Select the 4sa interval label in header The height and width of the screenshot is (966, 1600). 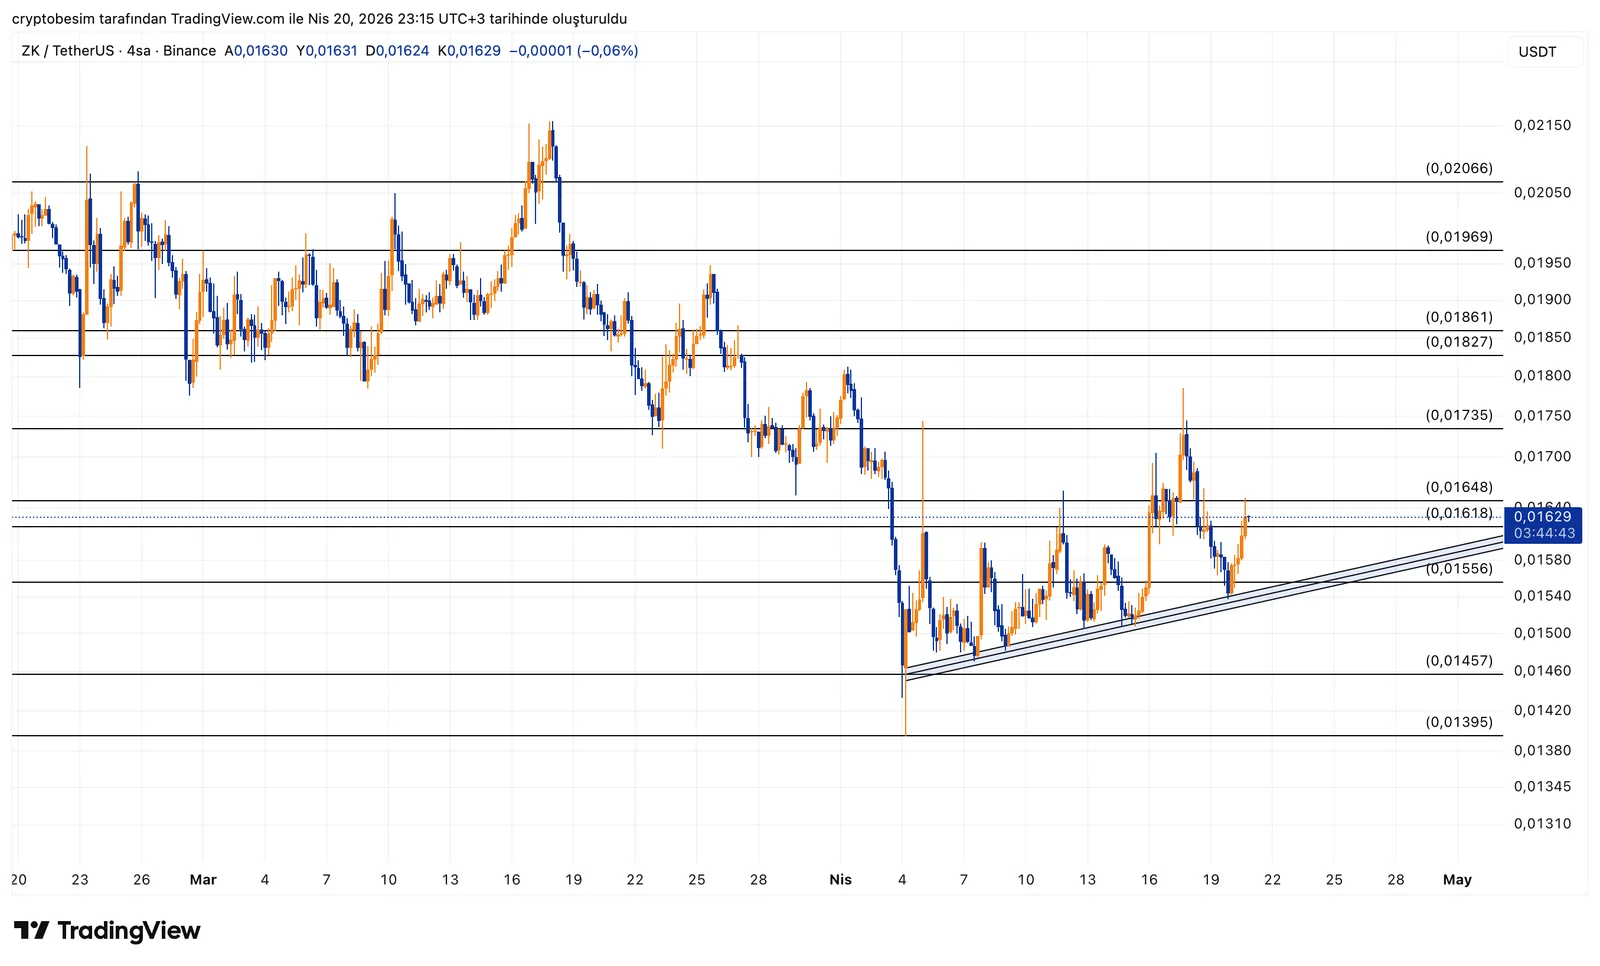[139, 51]
